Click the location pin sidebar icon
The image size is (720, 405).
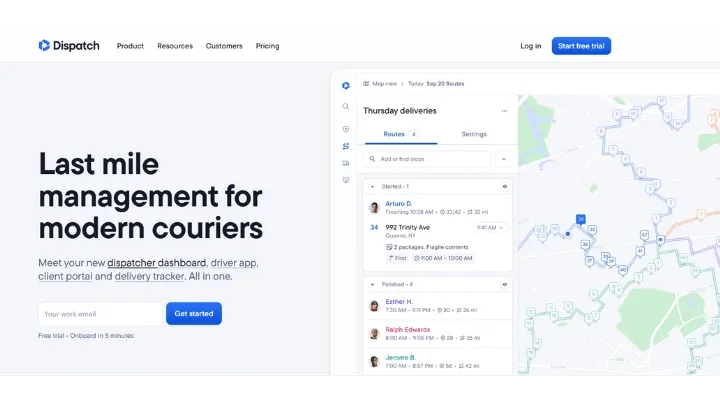346,129
